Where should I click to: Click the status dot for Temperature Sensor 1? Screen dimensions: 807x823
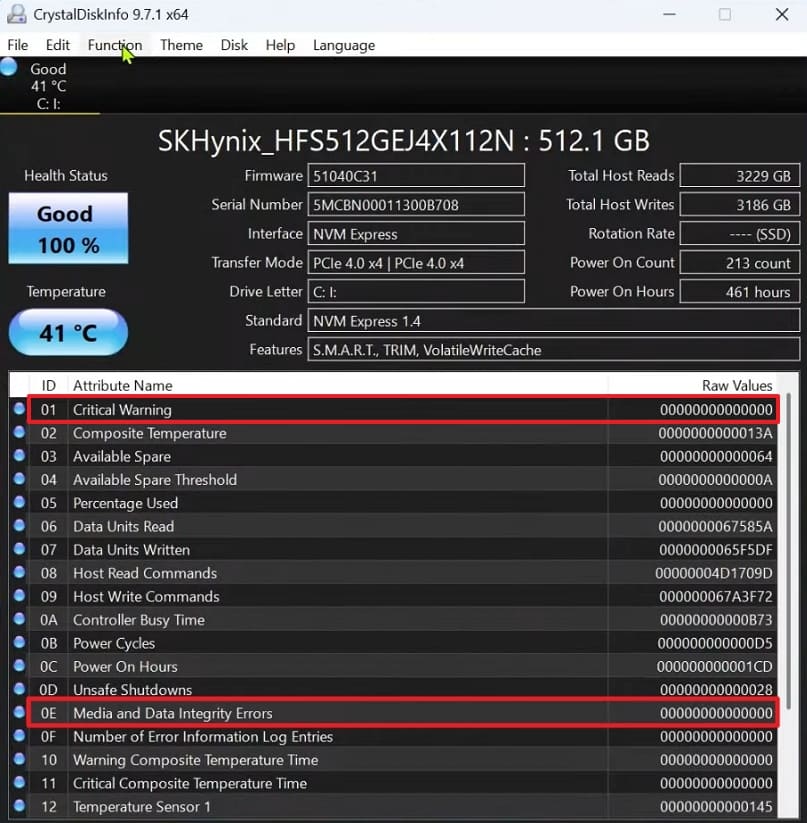coord(19,805)
